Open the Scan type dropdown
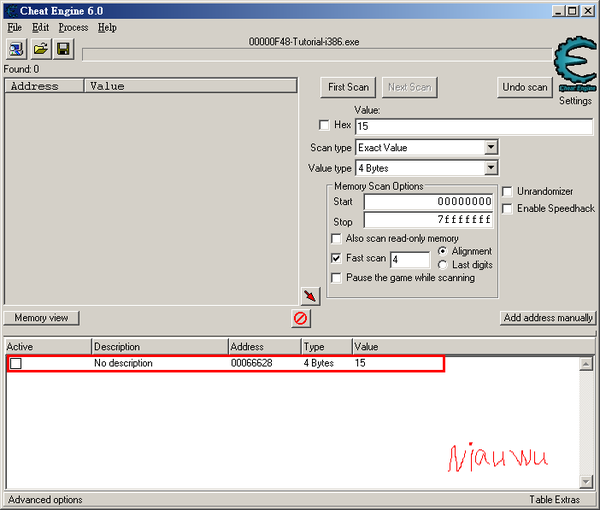600x510 pixels. [x=491, y=147]
